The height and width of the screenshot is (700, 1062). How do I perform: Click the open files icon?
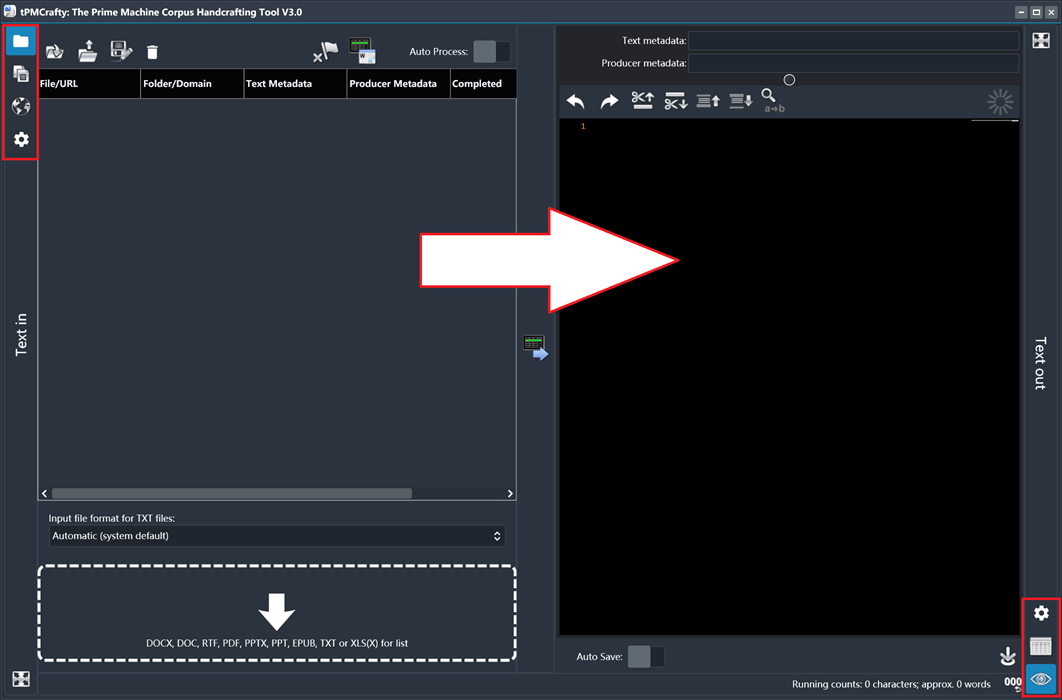(x=55, y=51)
